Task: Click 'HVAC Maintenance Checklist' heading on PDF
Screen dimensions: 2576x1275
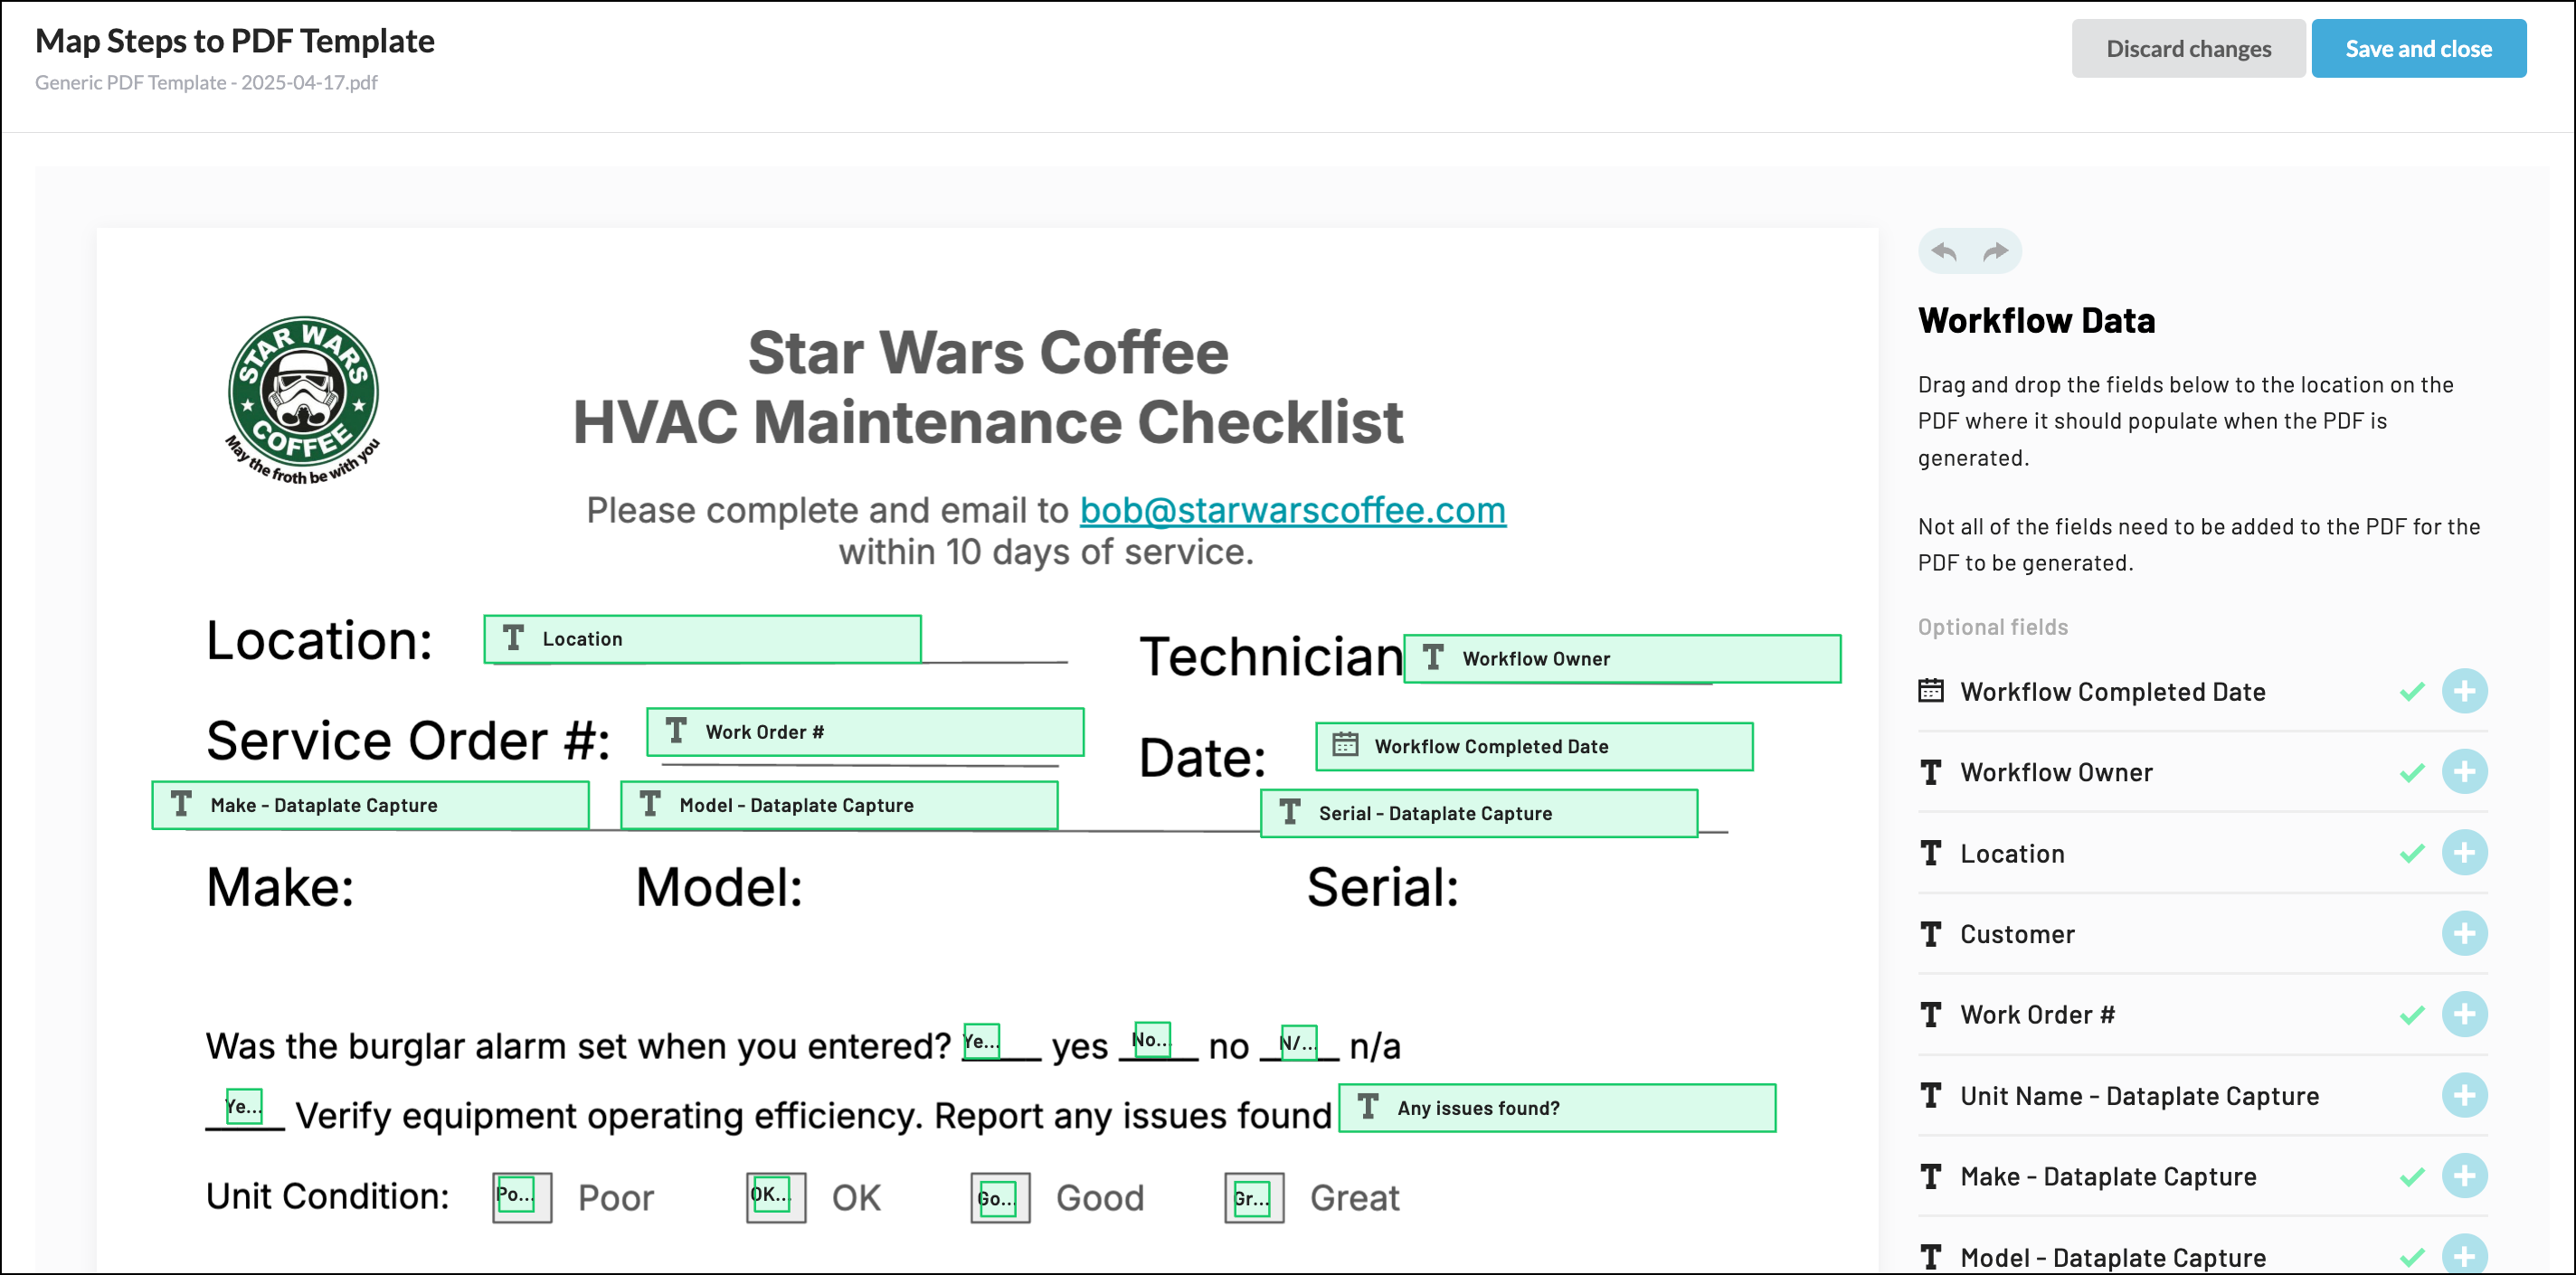Action: (988, 422)
